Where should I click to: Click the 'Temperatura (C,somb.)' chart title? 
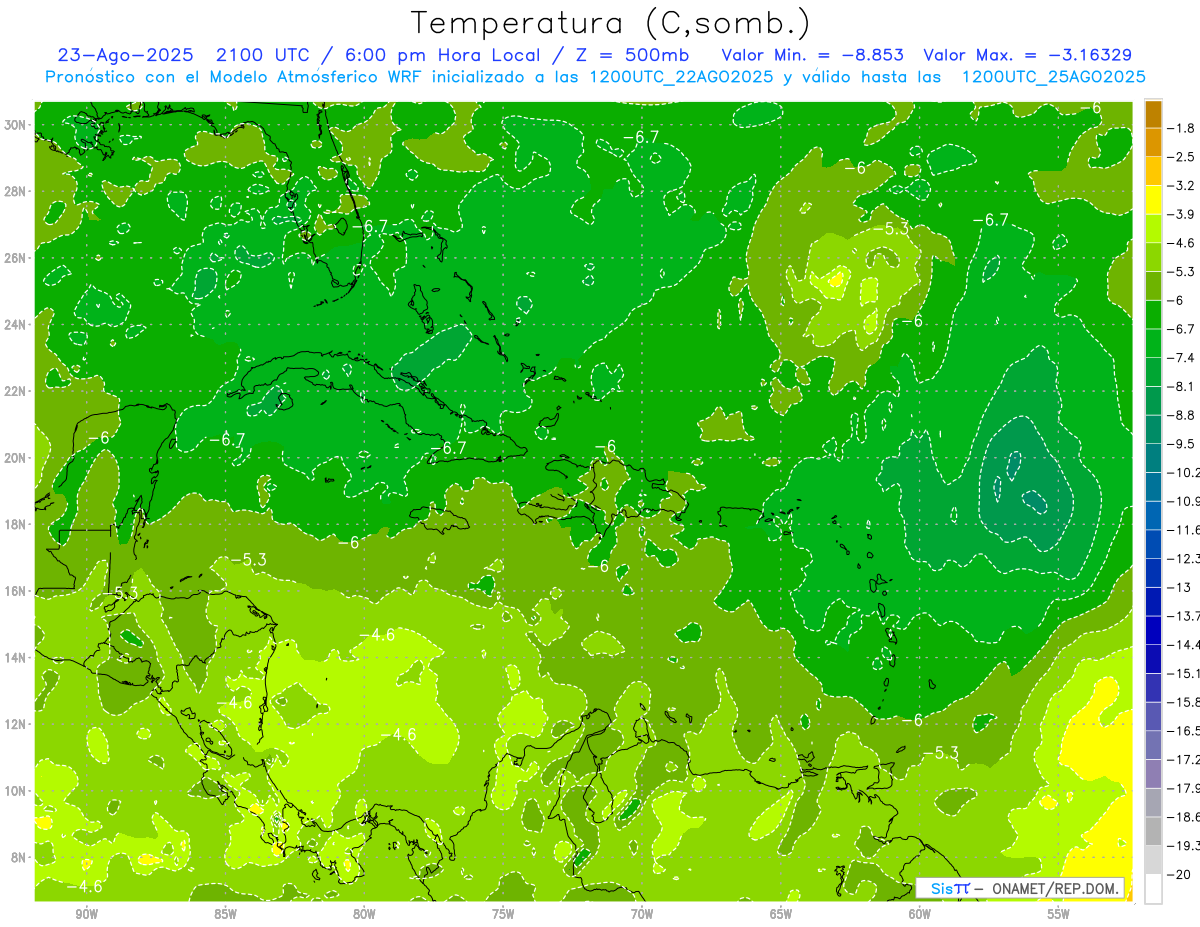(611, 24)
